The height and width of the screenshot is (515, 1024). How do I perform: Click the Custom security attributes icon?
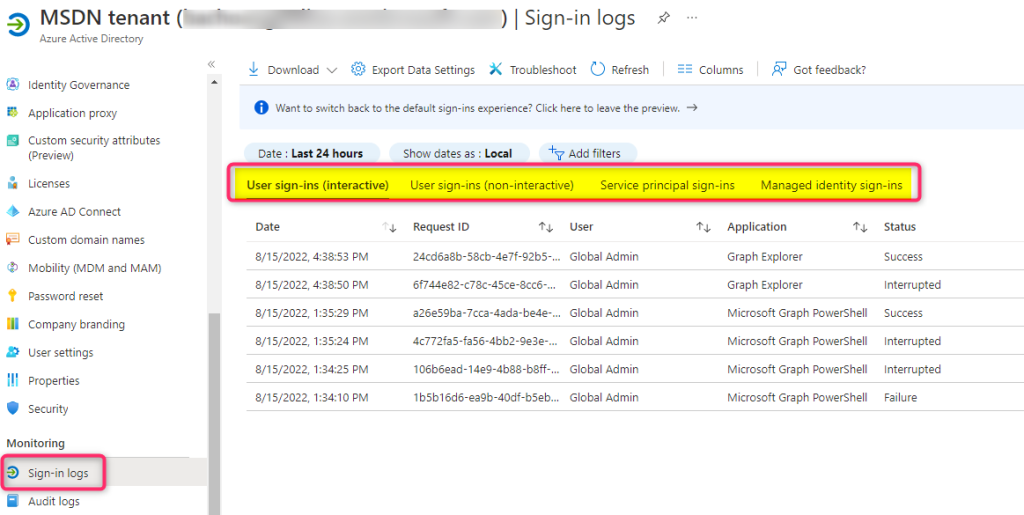[12, 140]
